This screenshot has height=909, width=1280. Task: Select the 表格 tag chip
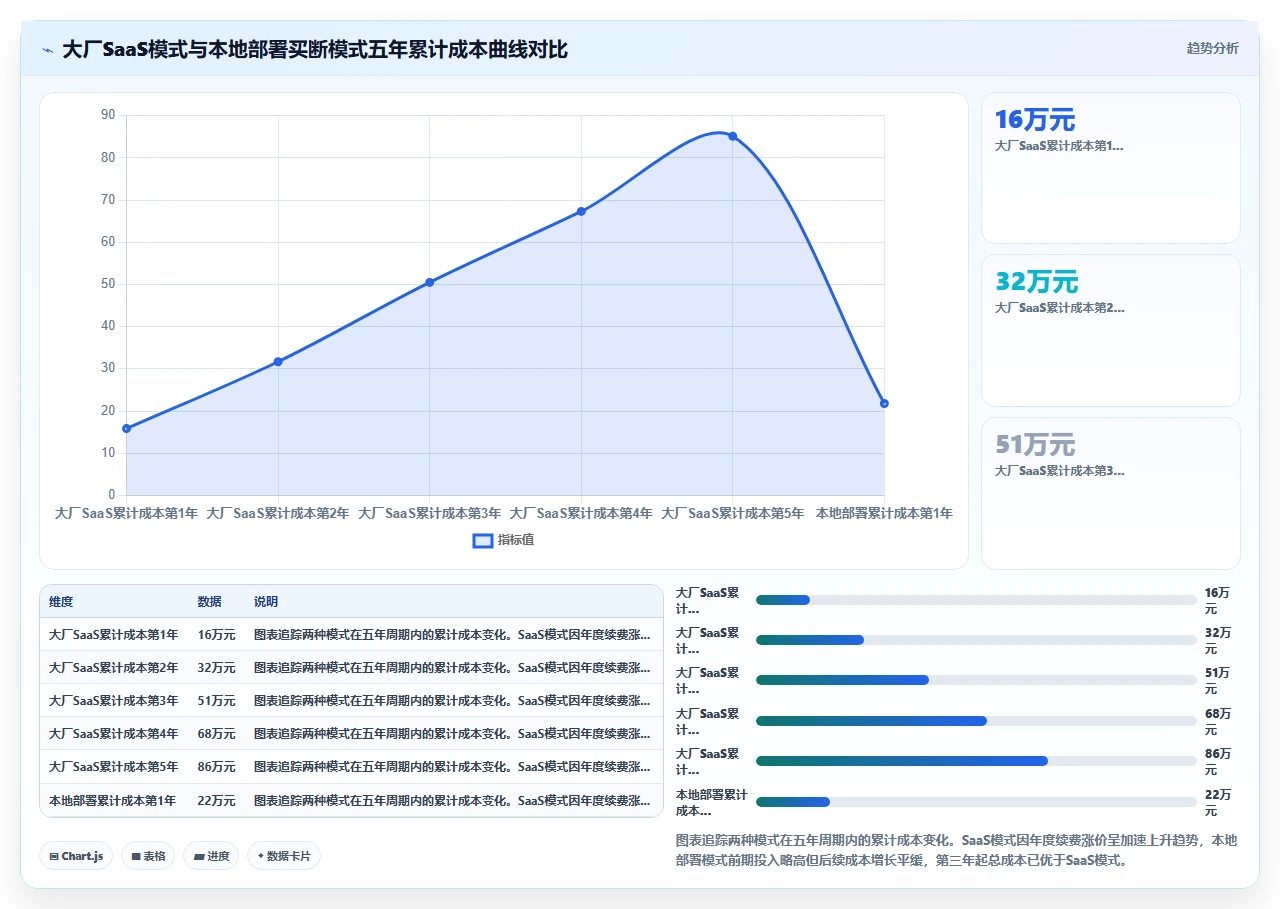click(x=148, y=856)
